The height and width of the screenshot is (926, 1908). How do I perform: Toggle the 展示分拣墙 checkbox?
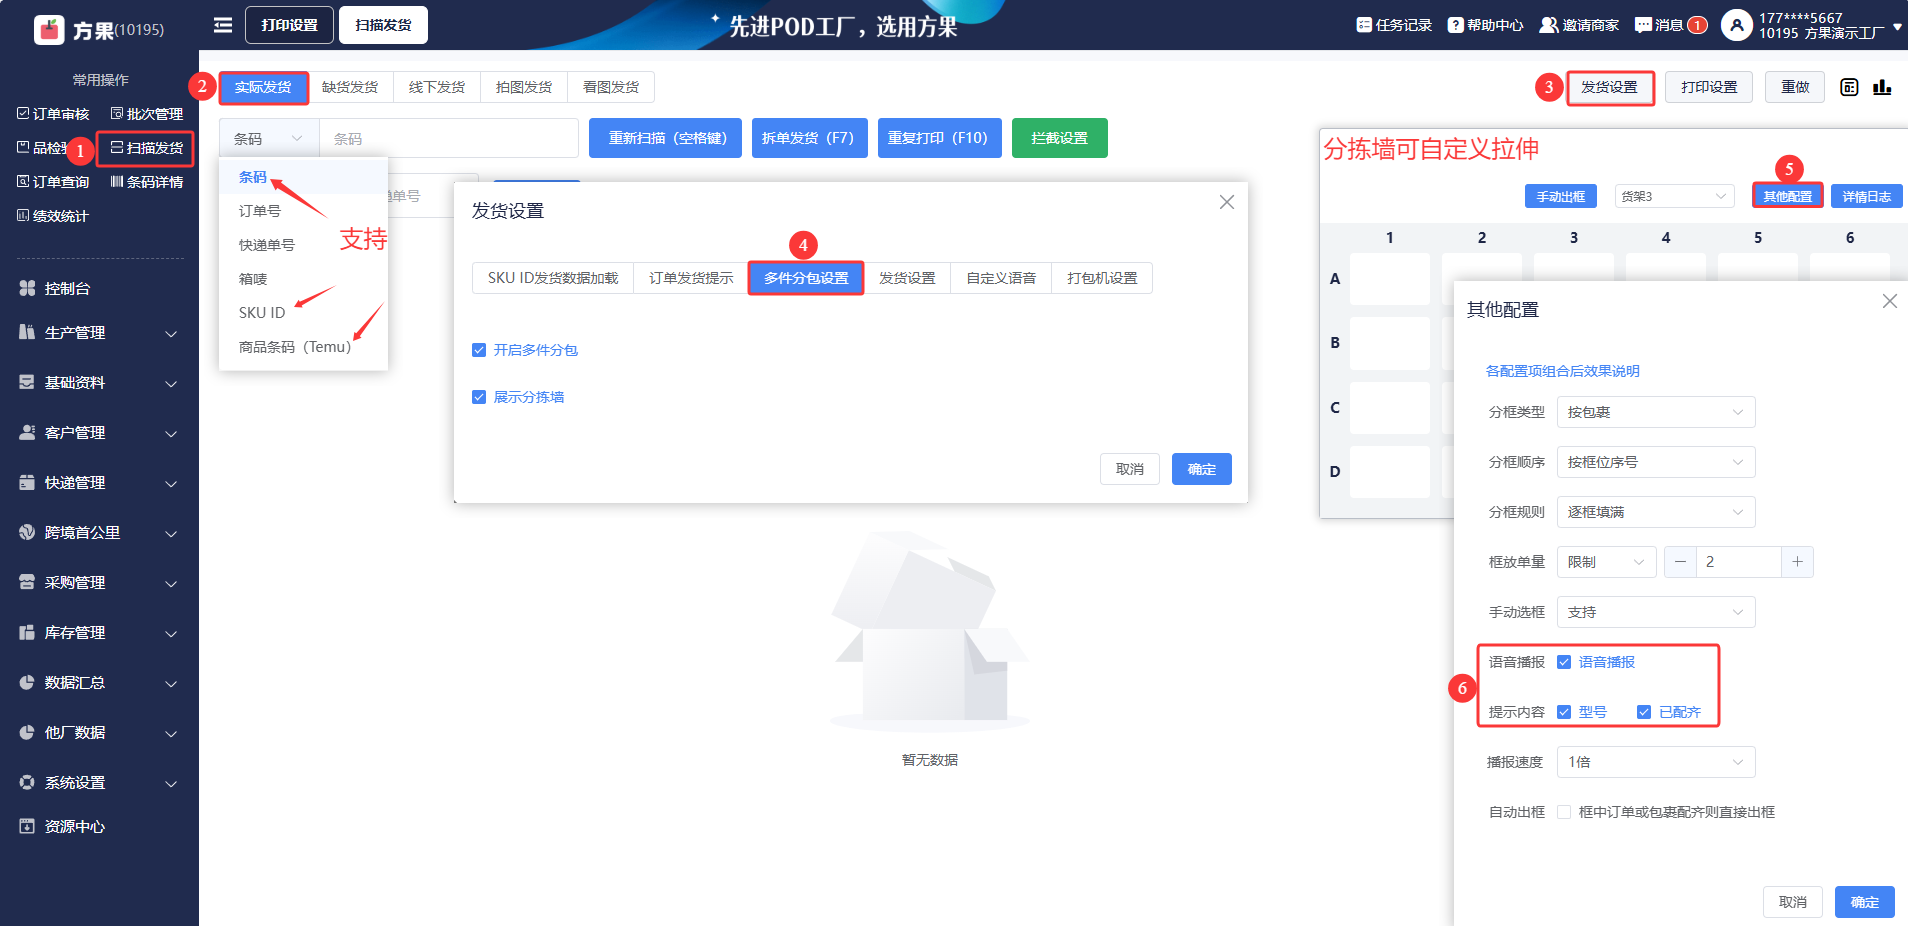(x=479, y=397)
